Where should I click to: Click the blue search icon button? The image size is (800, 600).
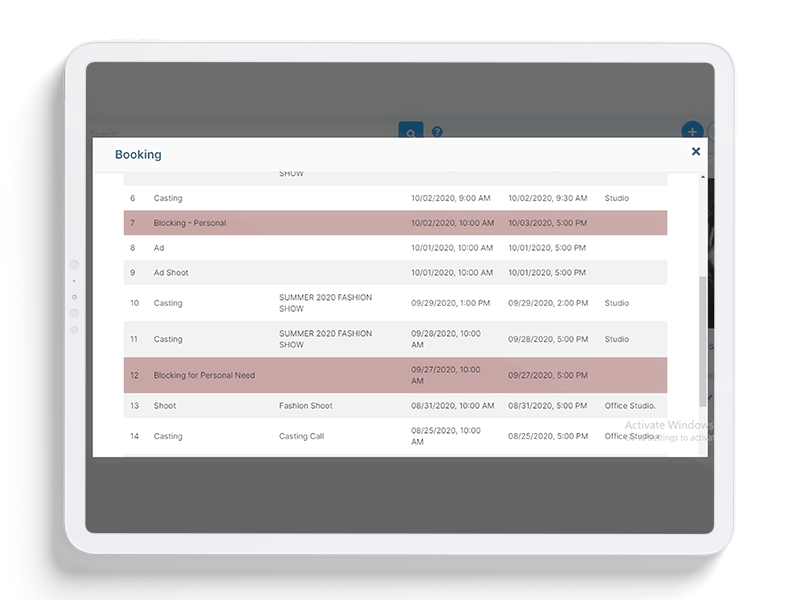(x=410, y=131)
